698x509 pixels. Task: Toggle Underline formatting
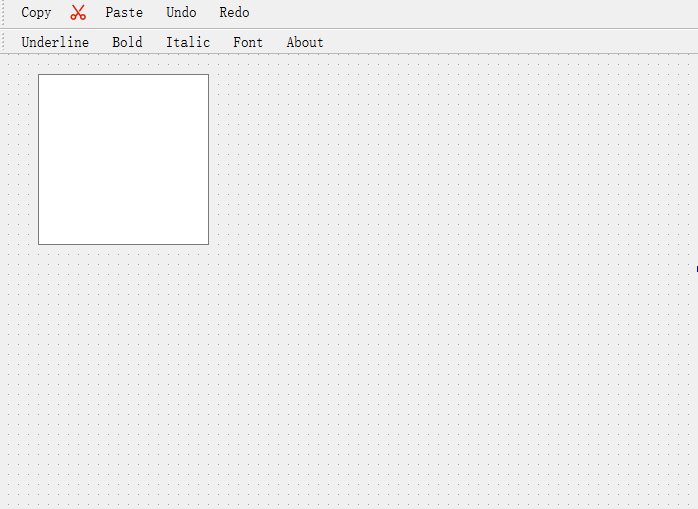(x=55, y=42)
